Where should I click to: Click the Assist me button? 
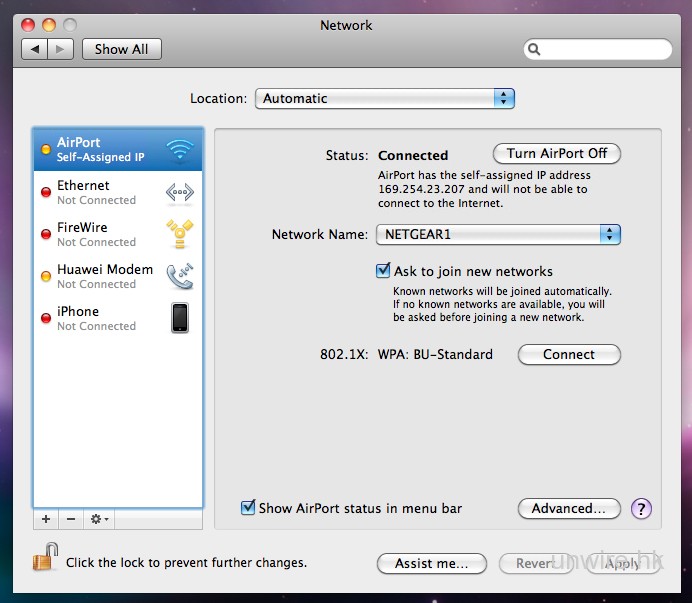tap(431, 564)
